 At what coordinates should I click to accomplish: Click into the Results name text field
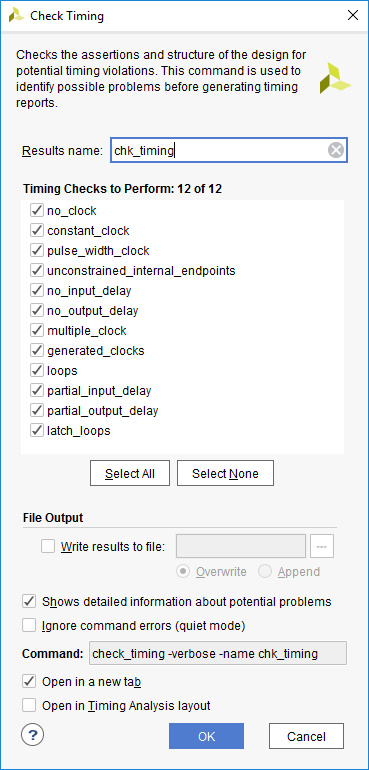[x=219, y=150]
